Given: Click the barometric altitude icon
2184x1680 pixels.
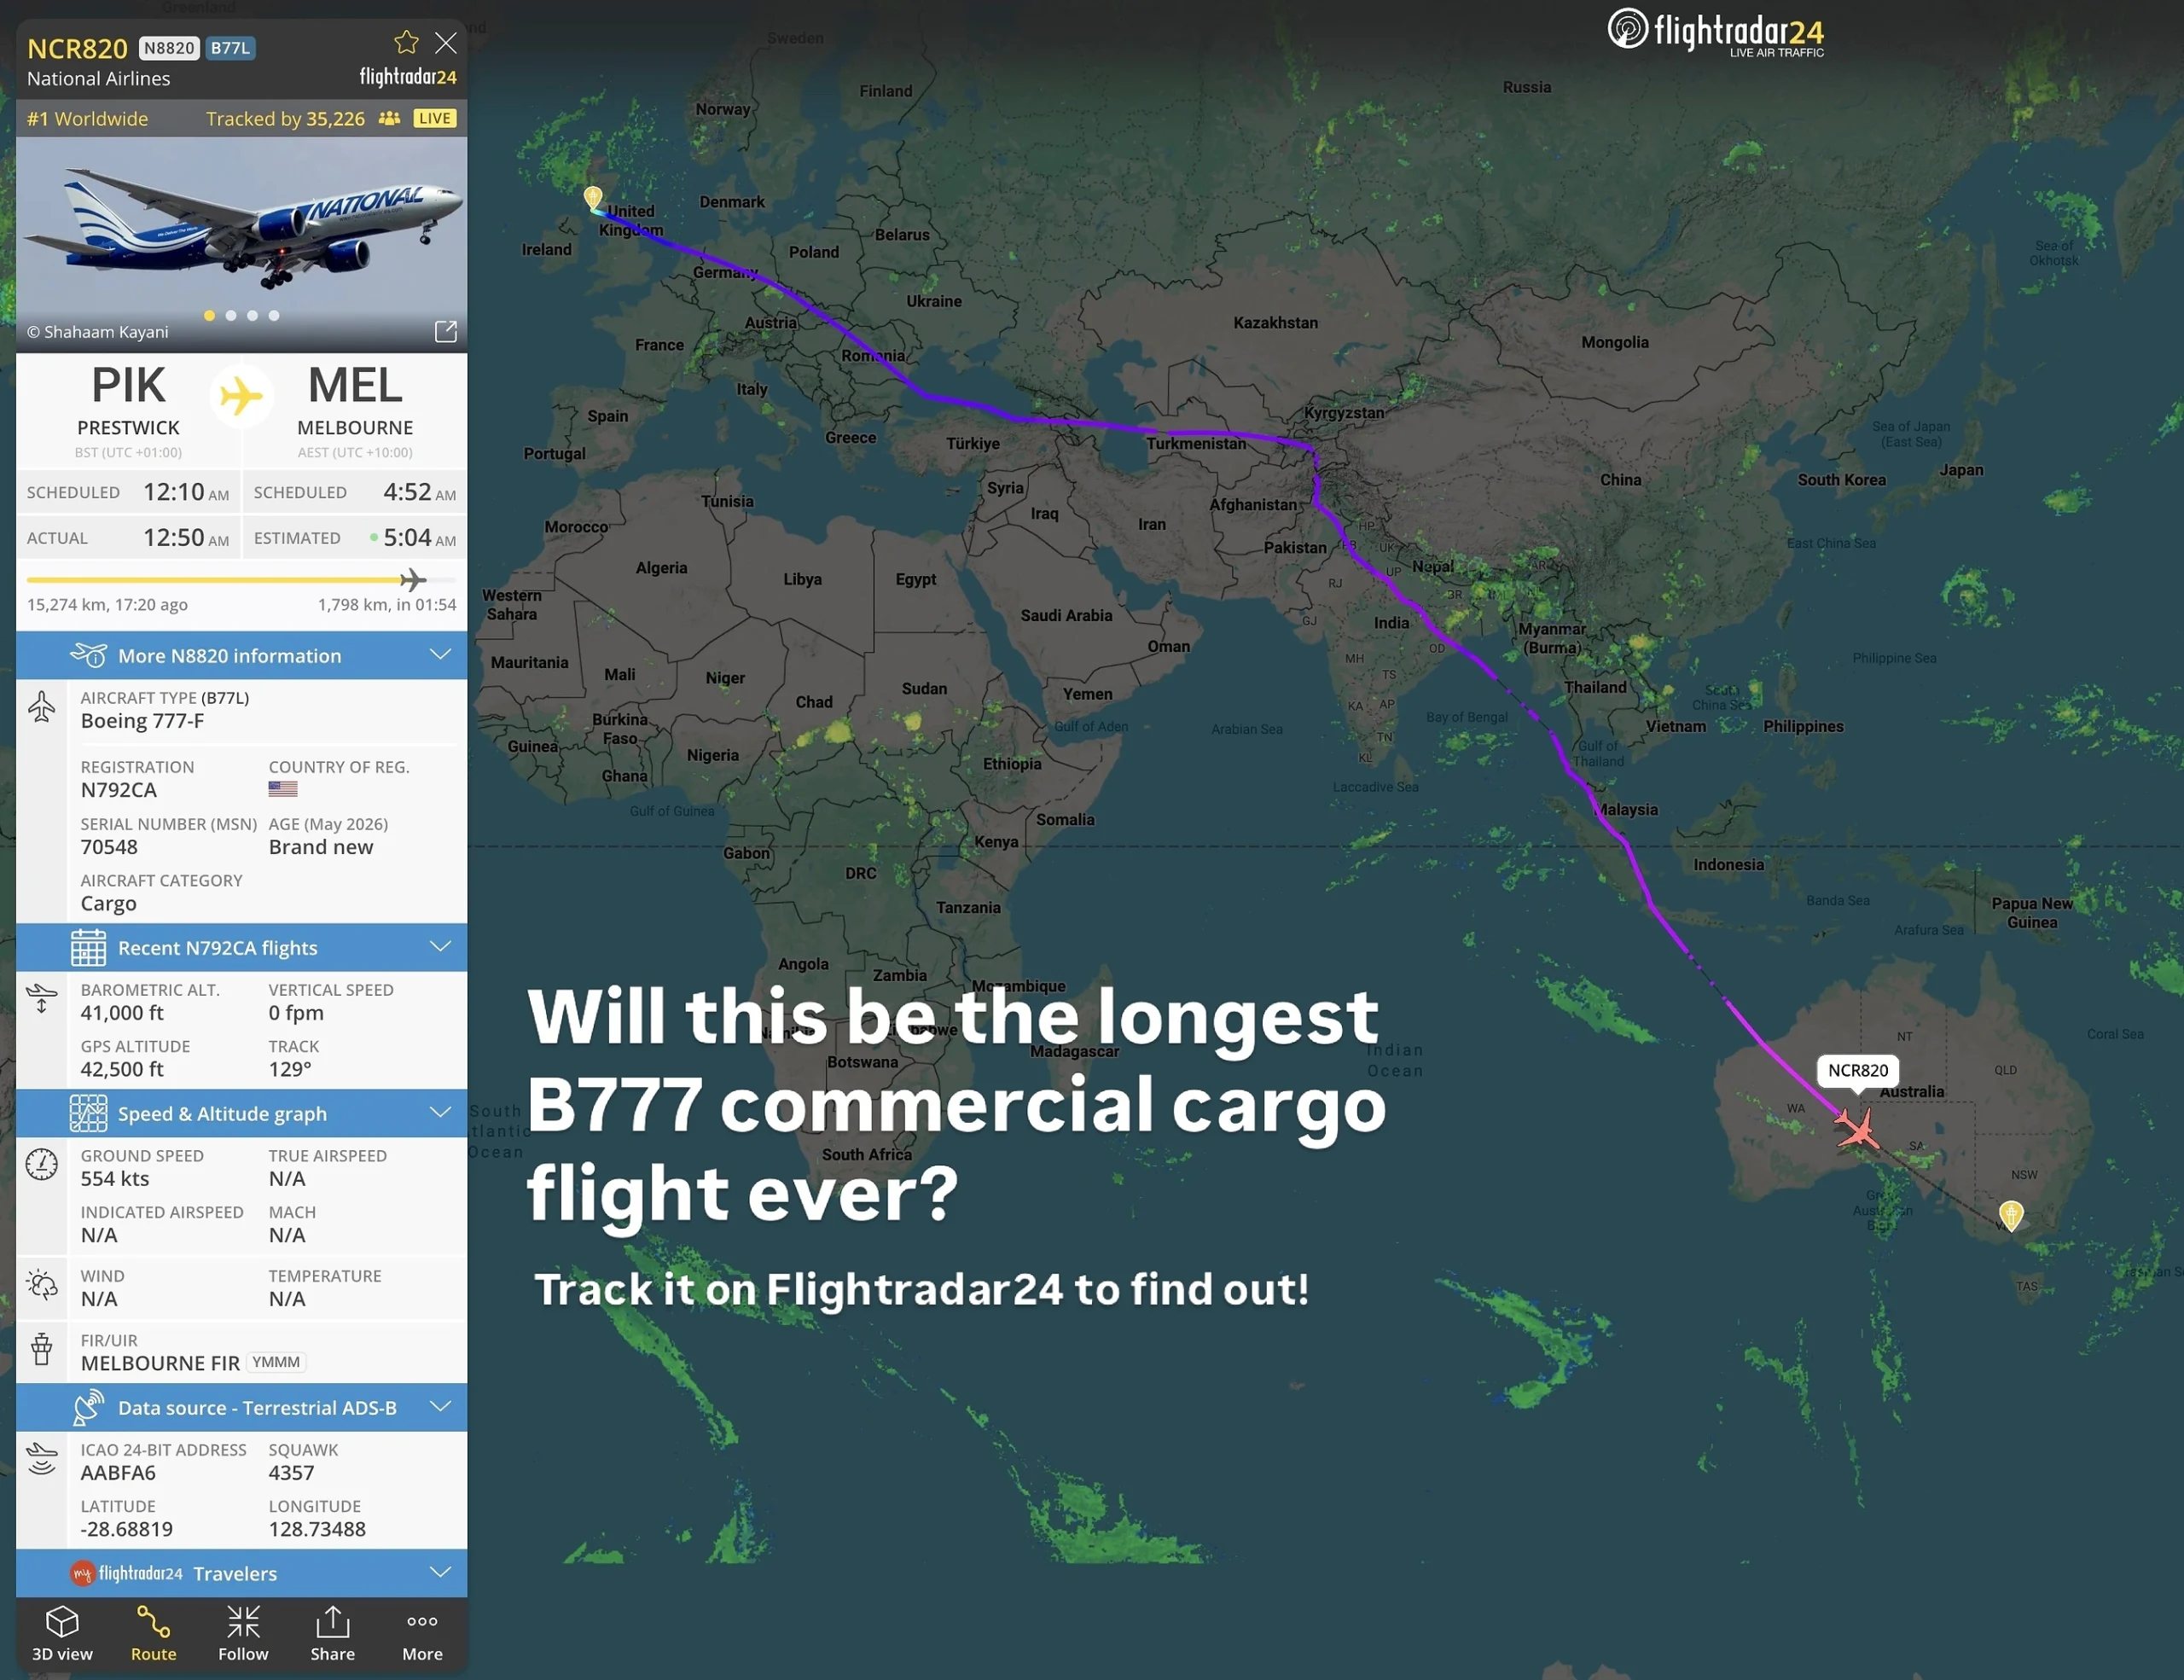Looking at the screenshot, I should click(x=41, y=998).
